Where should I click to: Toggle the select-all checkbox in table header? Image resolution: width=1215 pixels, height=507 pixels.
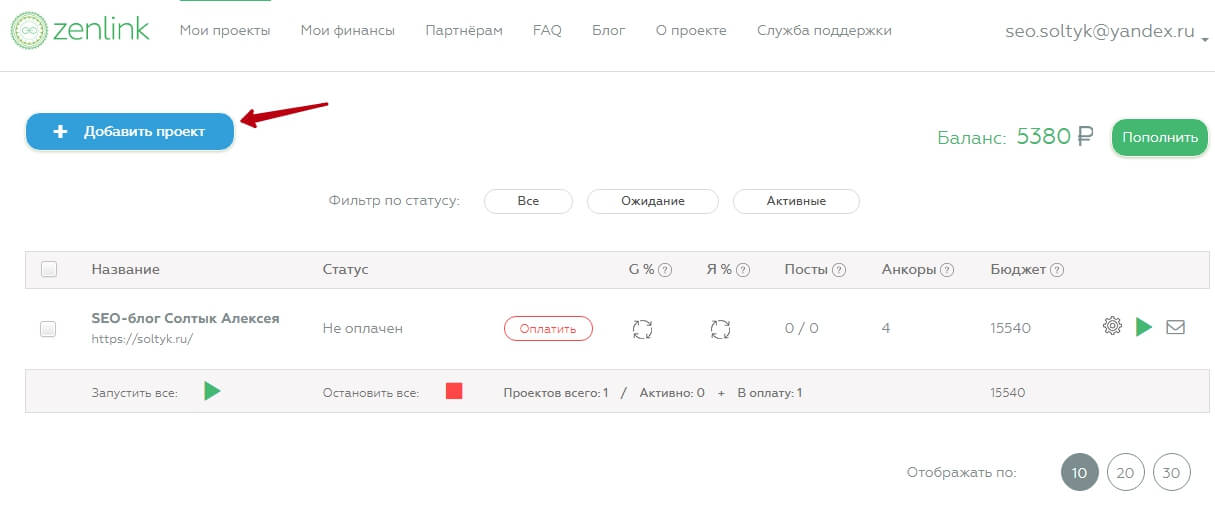(49, 269)
